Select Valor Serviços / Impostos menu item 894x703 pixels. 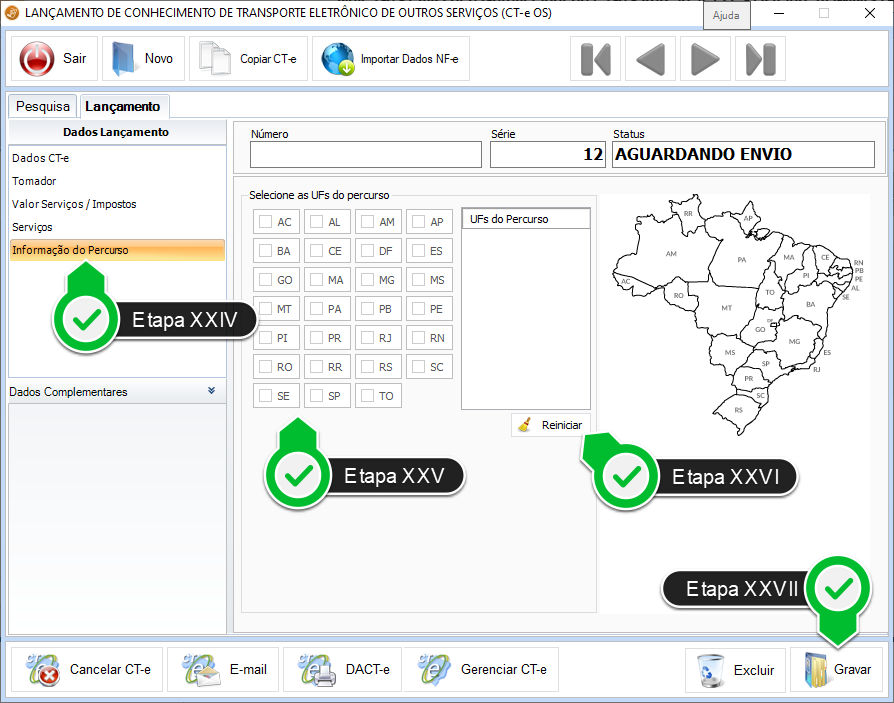pos(74,204)
